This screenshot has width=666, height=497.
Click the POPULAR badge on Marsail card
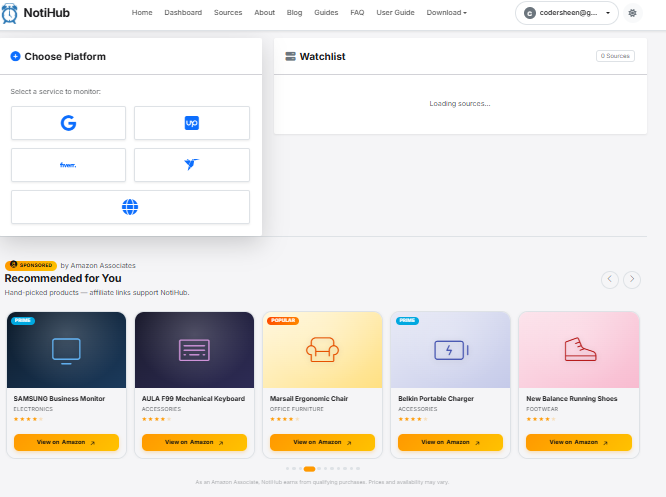283,320
